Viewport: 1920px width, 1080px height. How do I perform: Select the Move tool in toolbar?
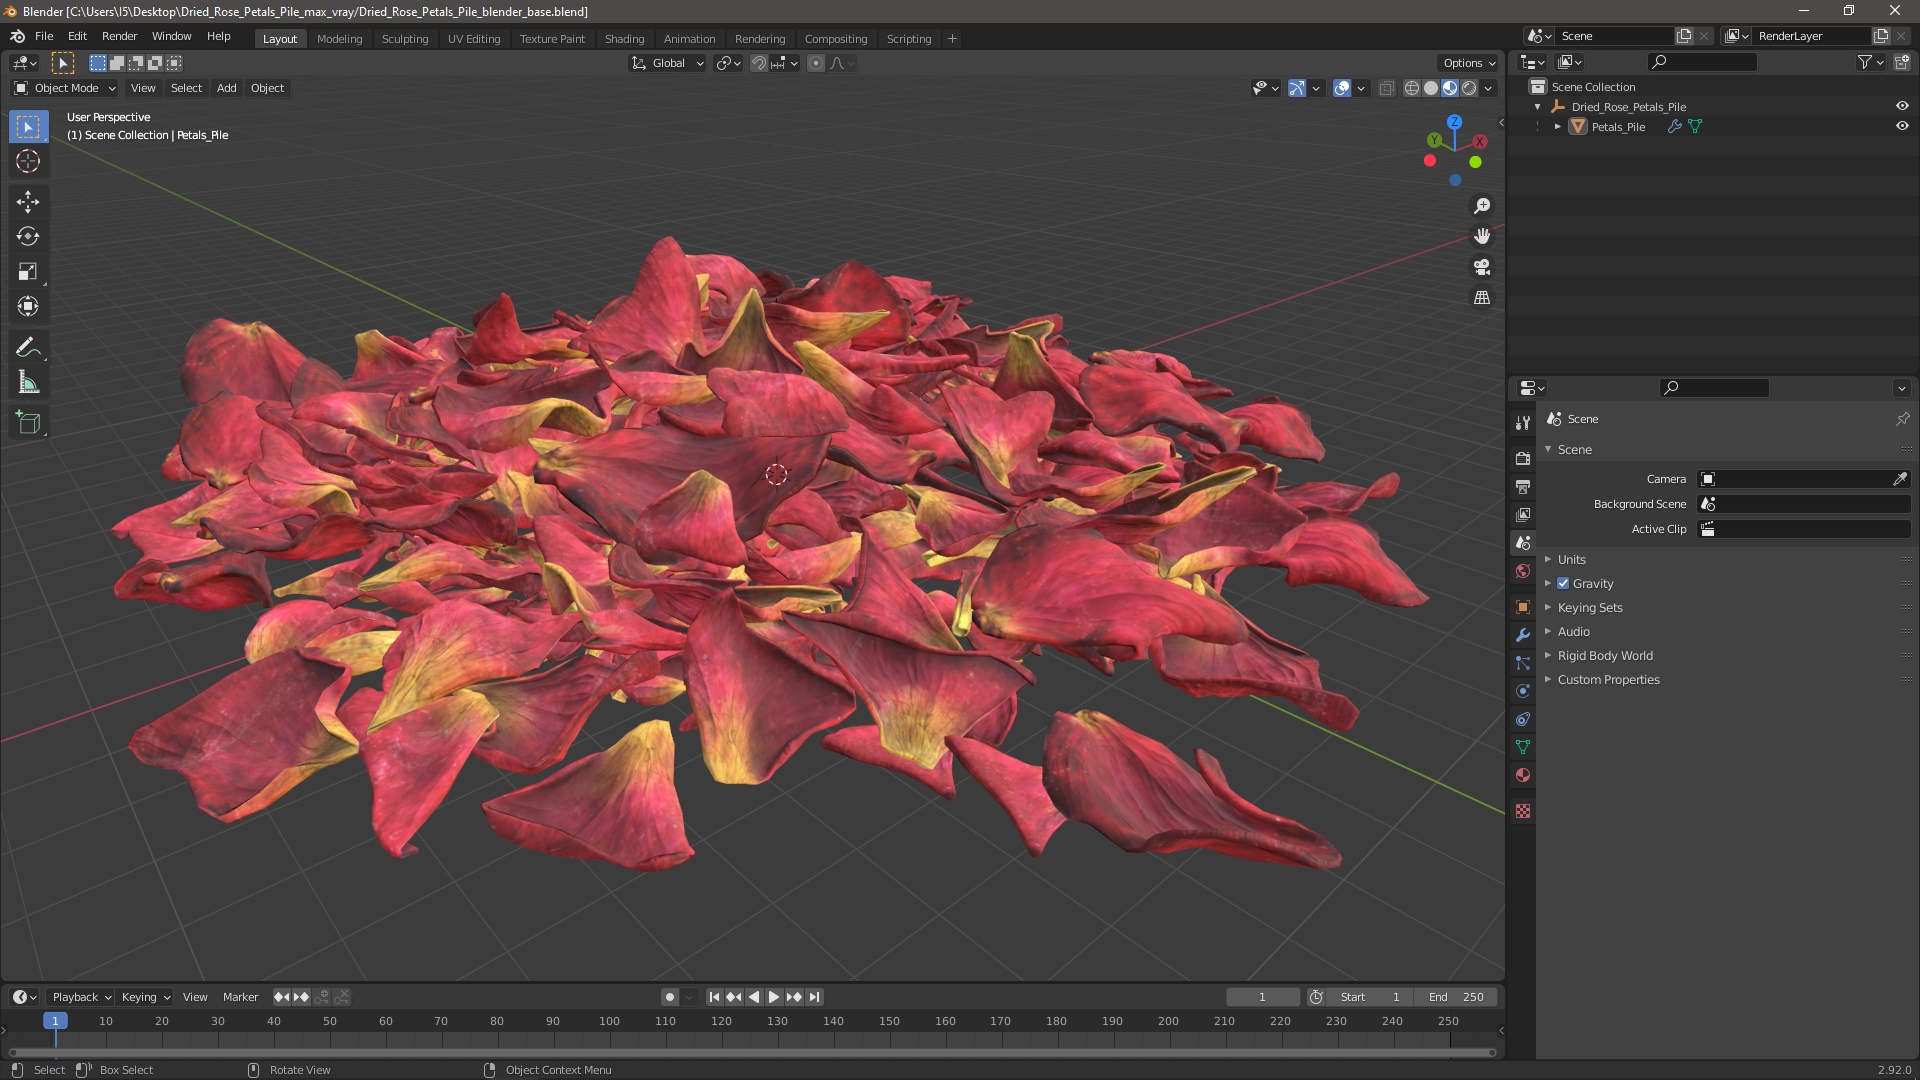pyautogui.click(x=28, y=202)
